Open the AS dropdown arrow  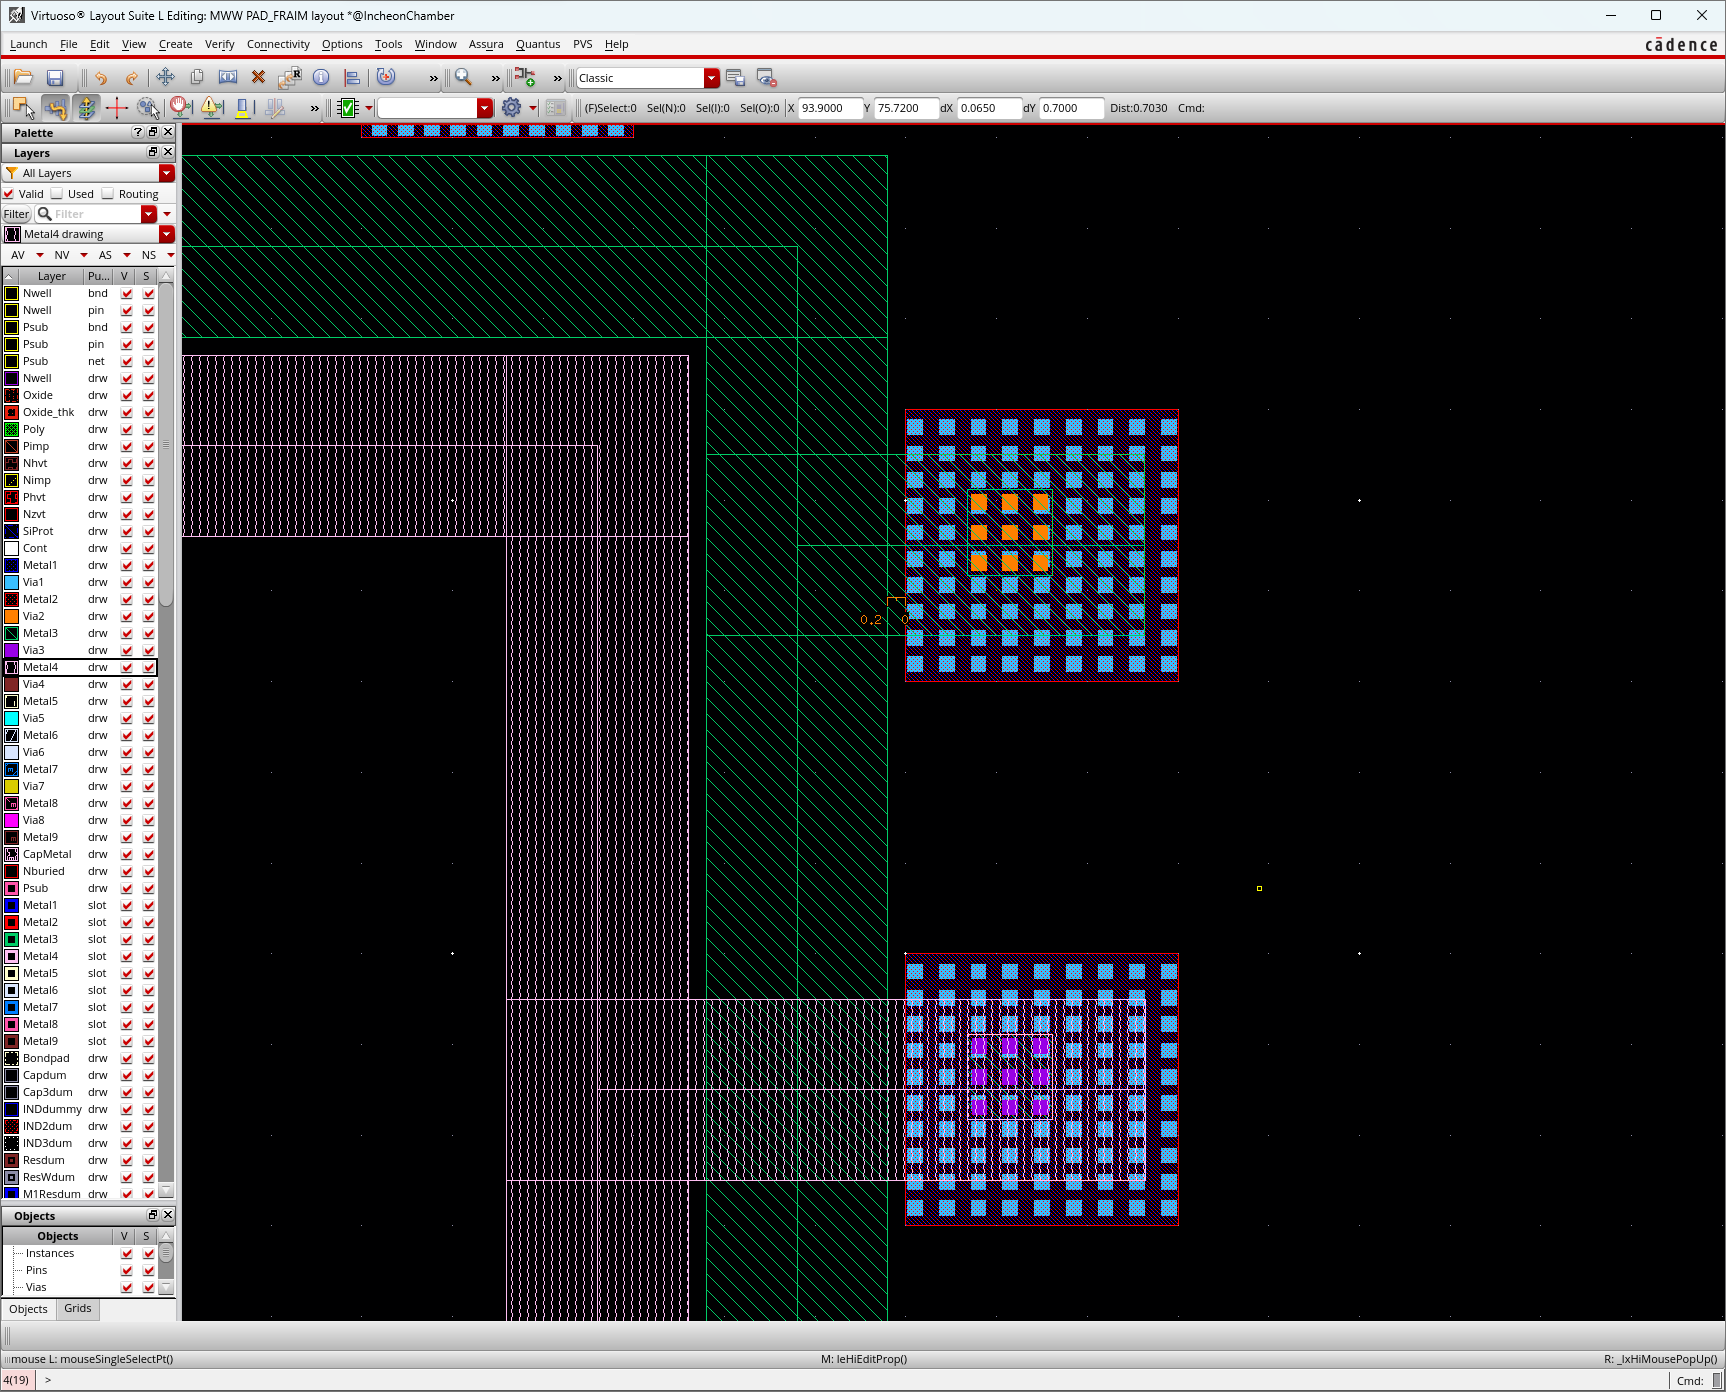[127, 255]
